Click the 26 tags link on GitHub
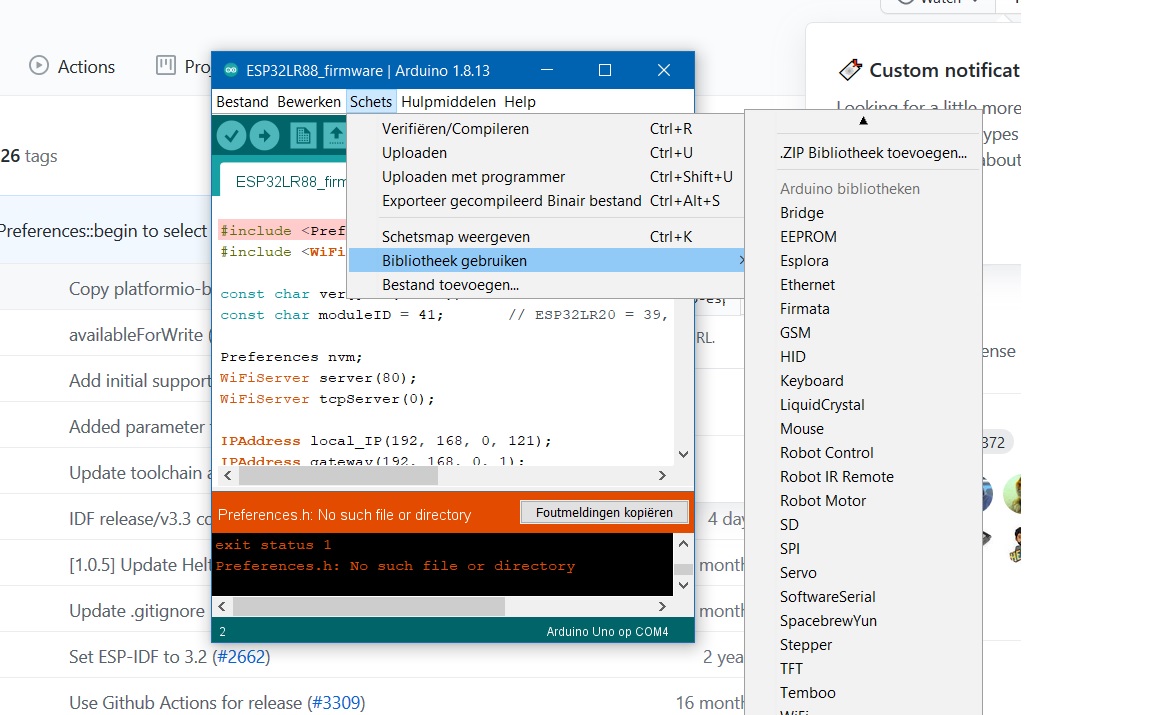 tap(29, 156)
